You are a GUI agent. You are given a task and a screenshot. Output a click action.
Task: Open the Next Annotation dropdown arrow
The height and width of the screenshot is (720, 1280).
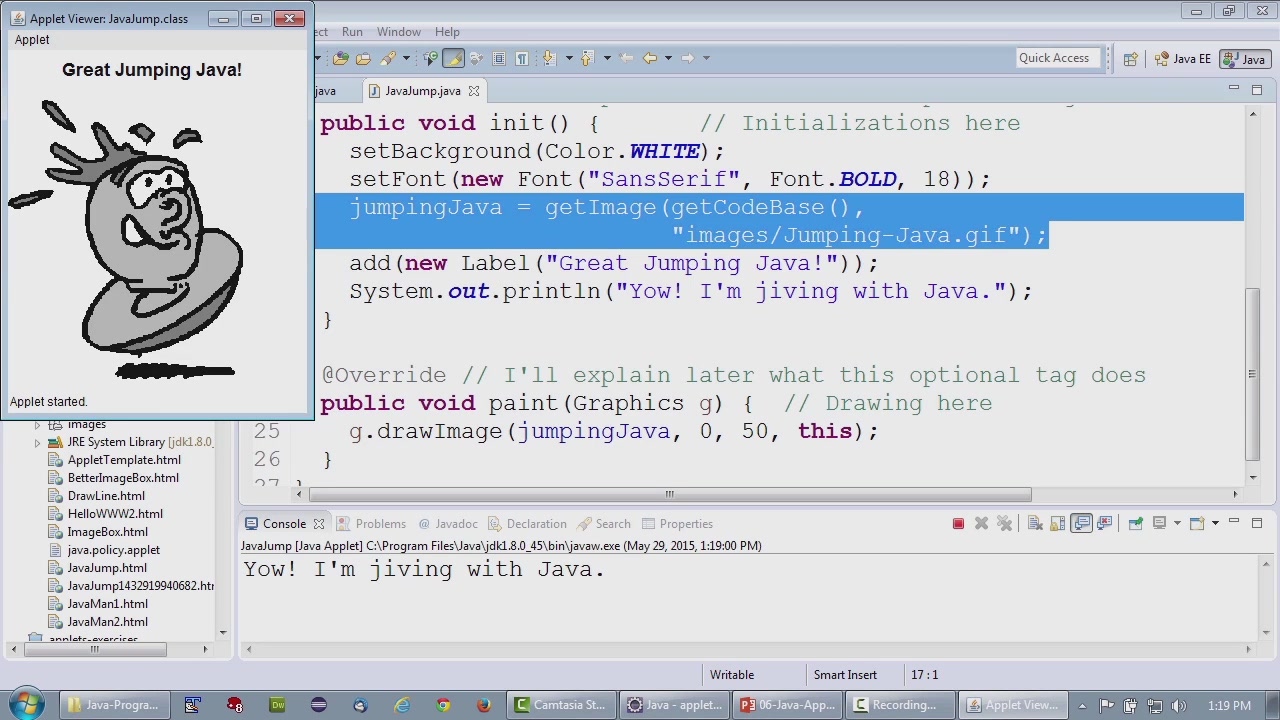click(x=568, y=58)
